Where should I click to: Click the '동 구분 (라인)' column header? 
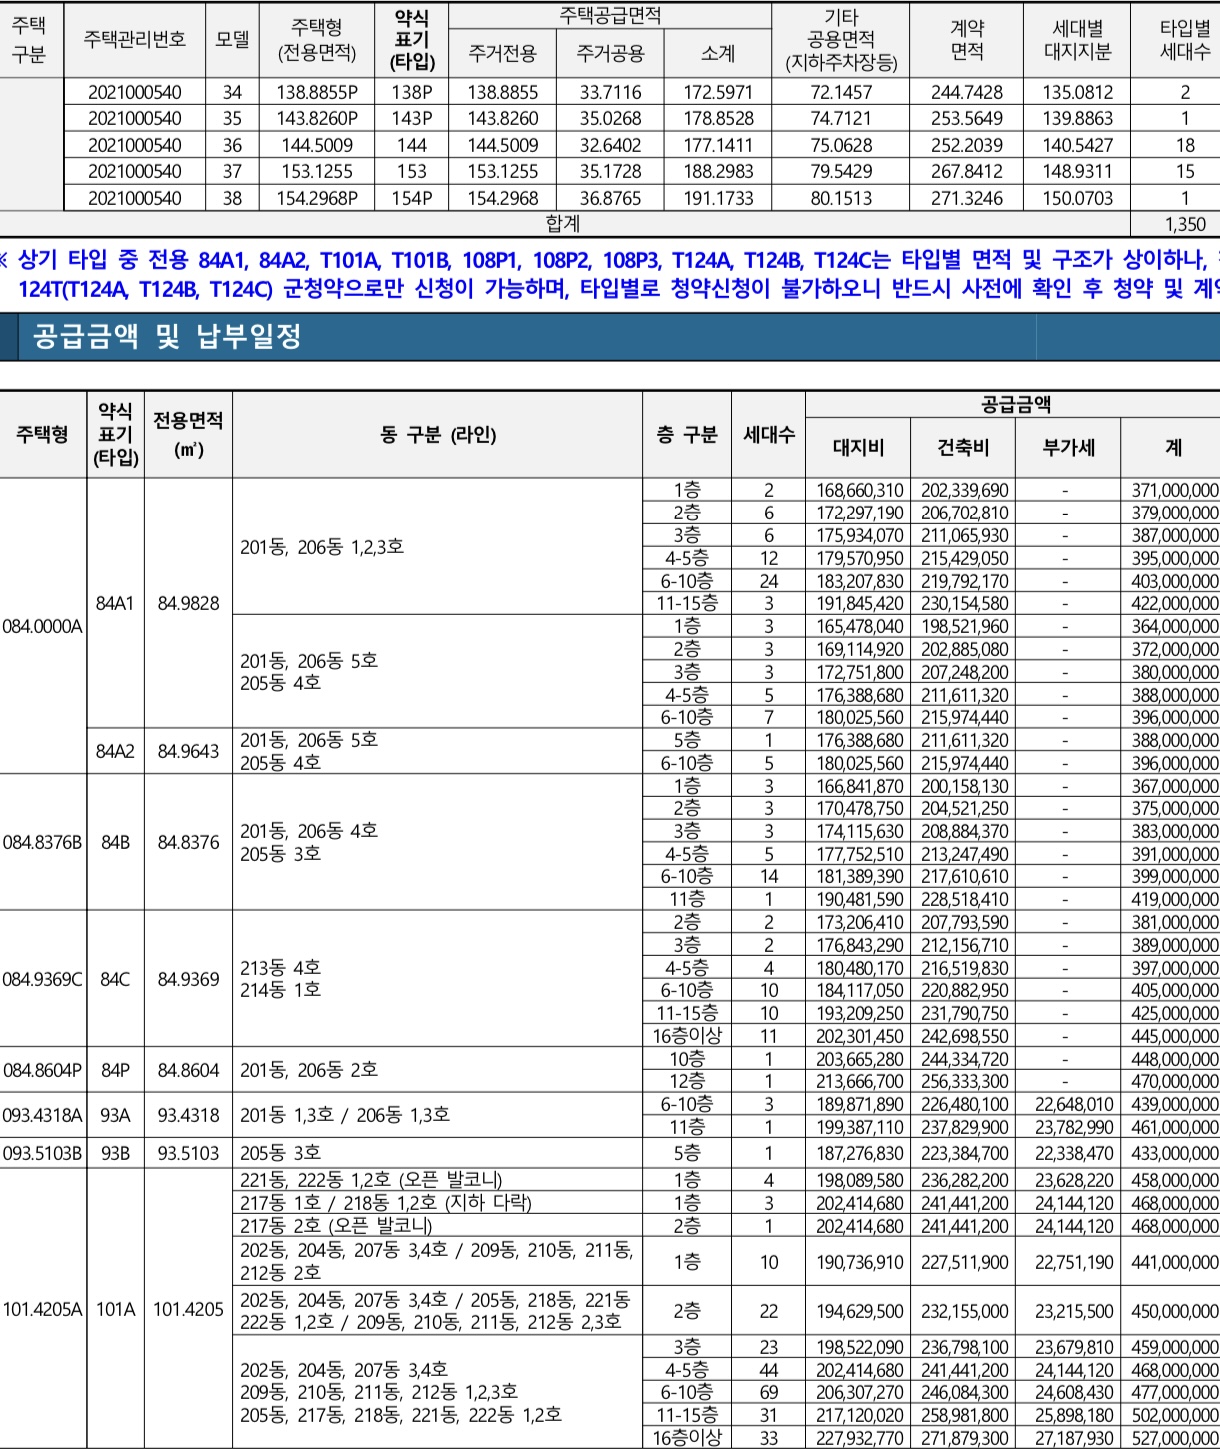(438, 434)
